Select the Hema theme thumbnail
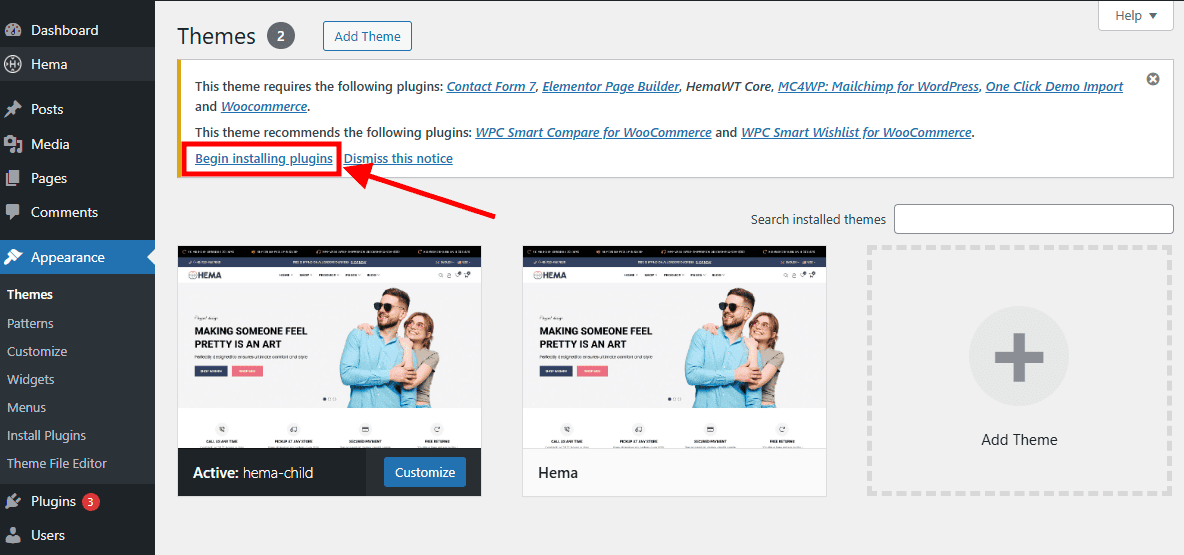 click(674, 347)
